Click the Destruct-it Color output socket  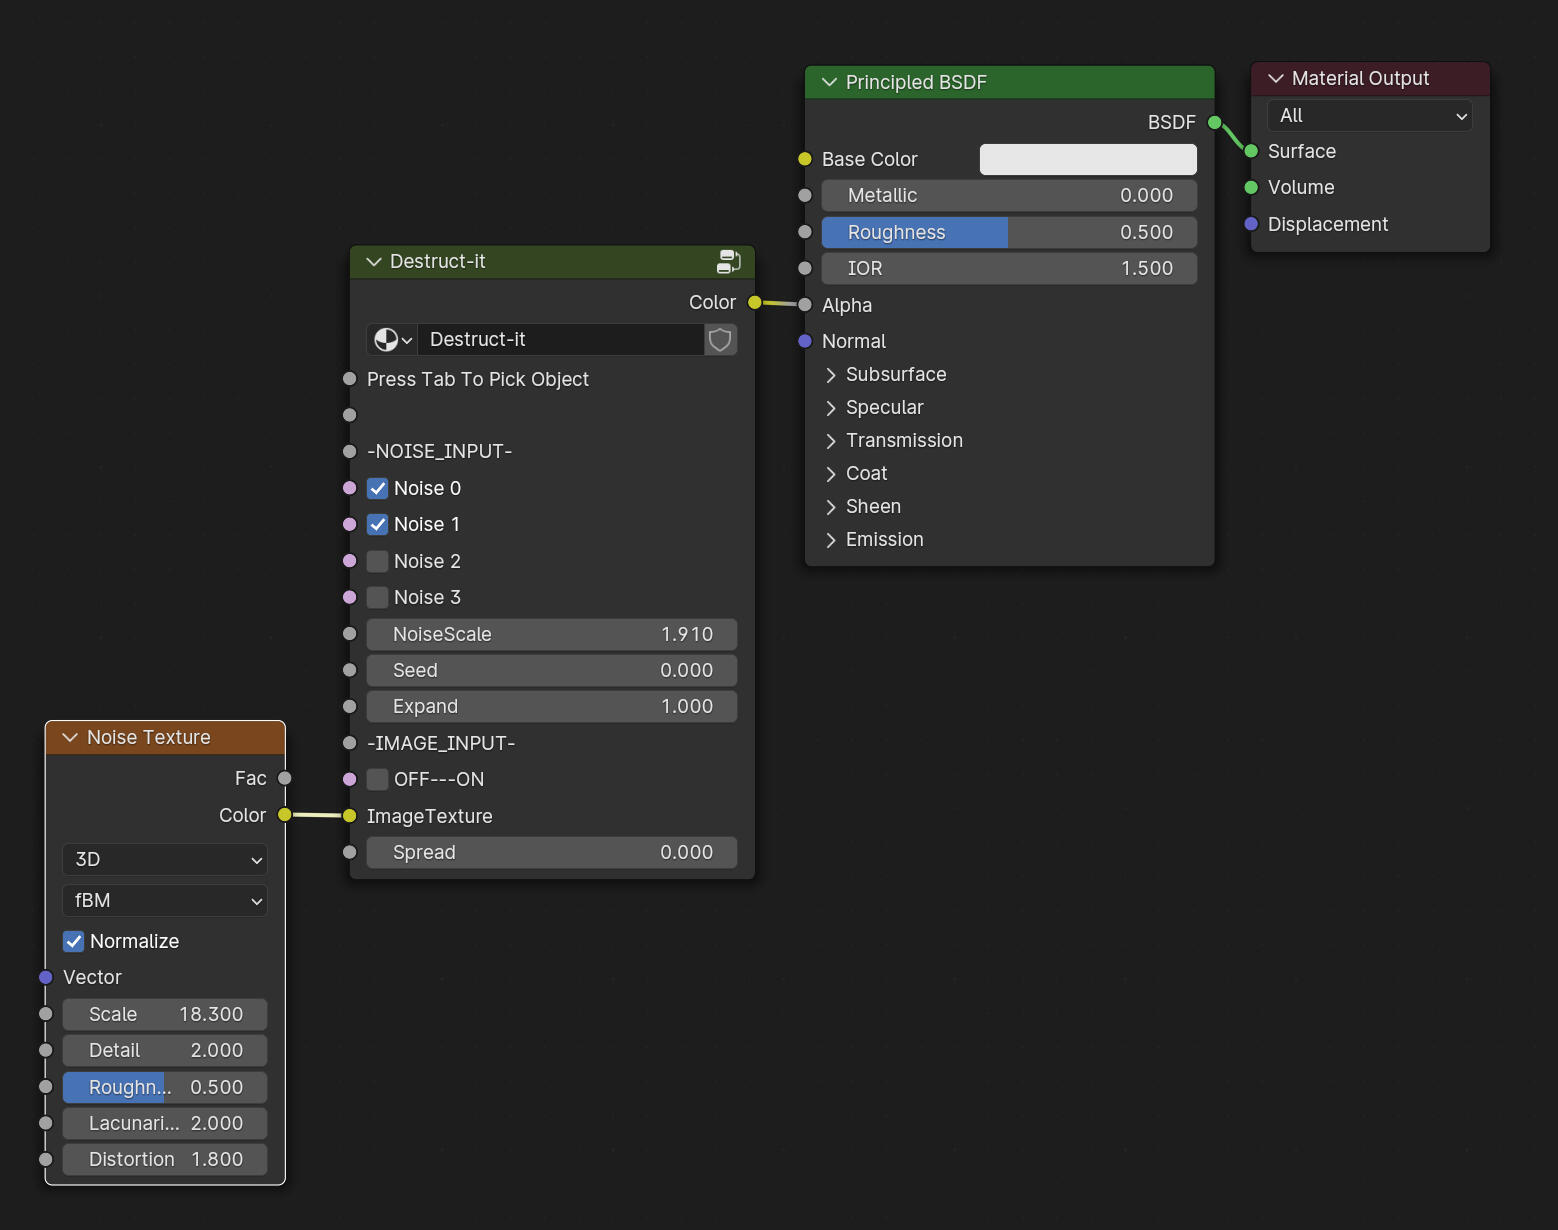755,303
